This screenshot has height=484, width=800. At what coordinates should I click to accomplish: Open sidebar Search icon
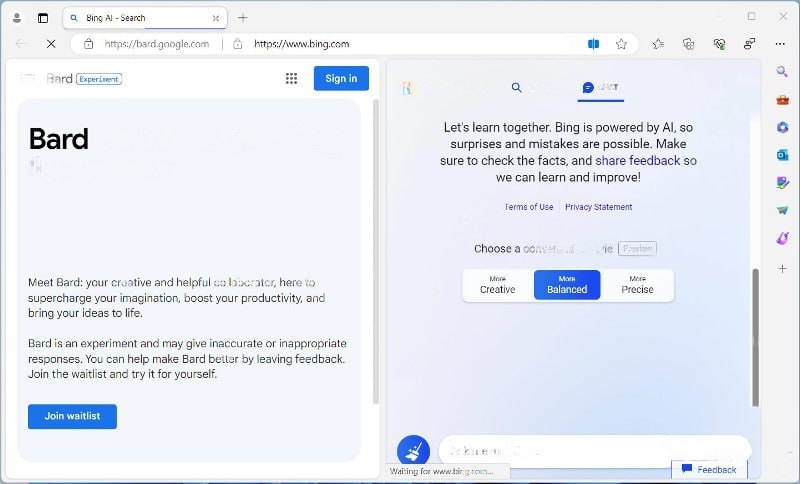coord(782,71)
